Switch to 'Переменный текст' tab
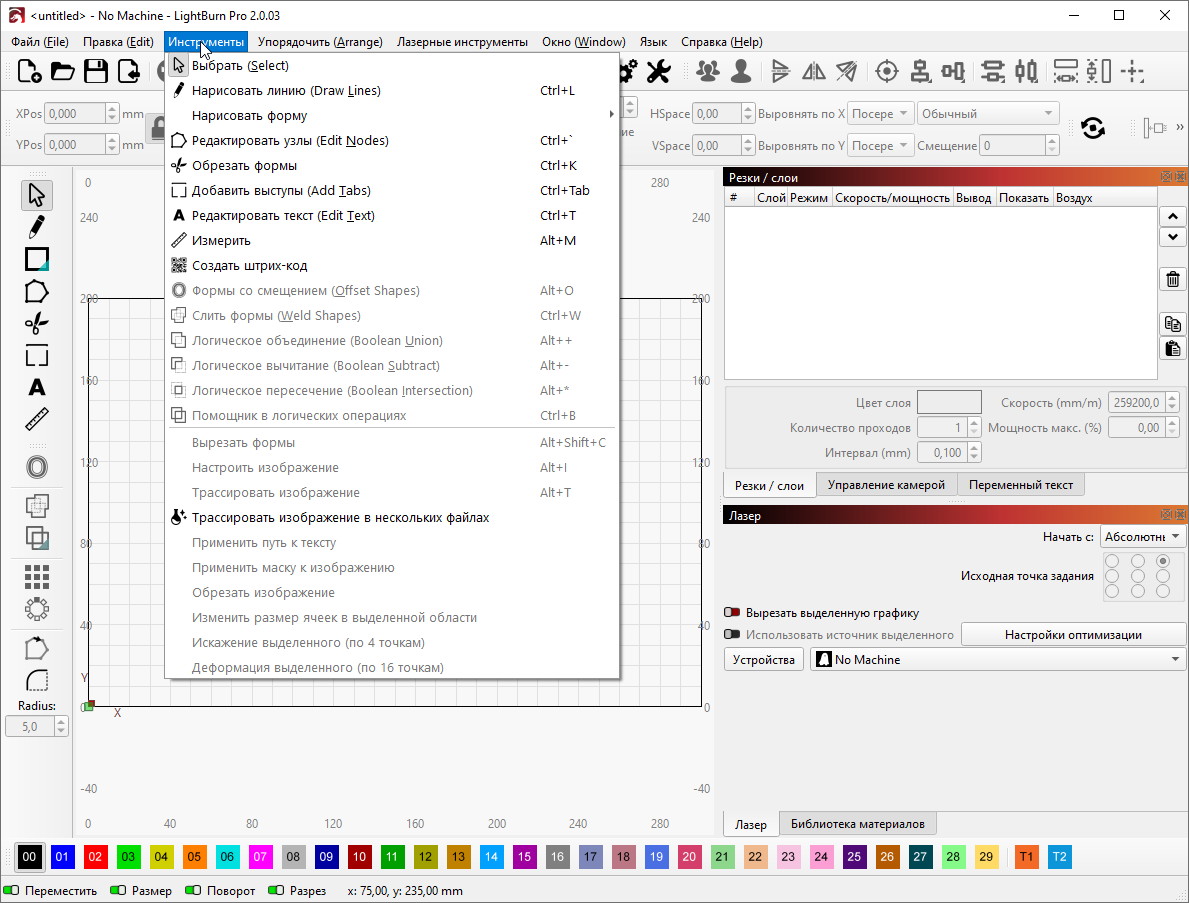The width and height of the screenshot is (1189, 903). [1021, 485]
